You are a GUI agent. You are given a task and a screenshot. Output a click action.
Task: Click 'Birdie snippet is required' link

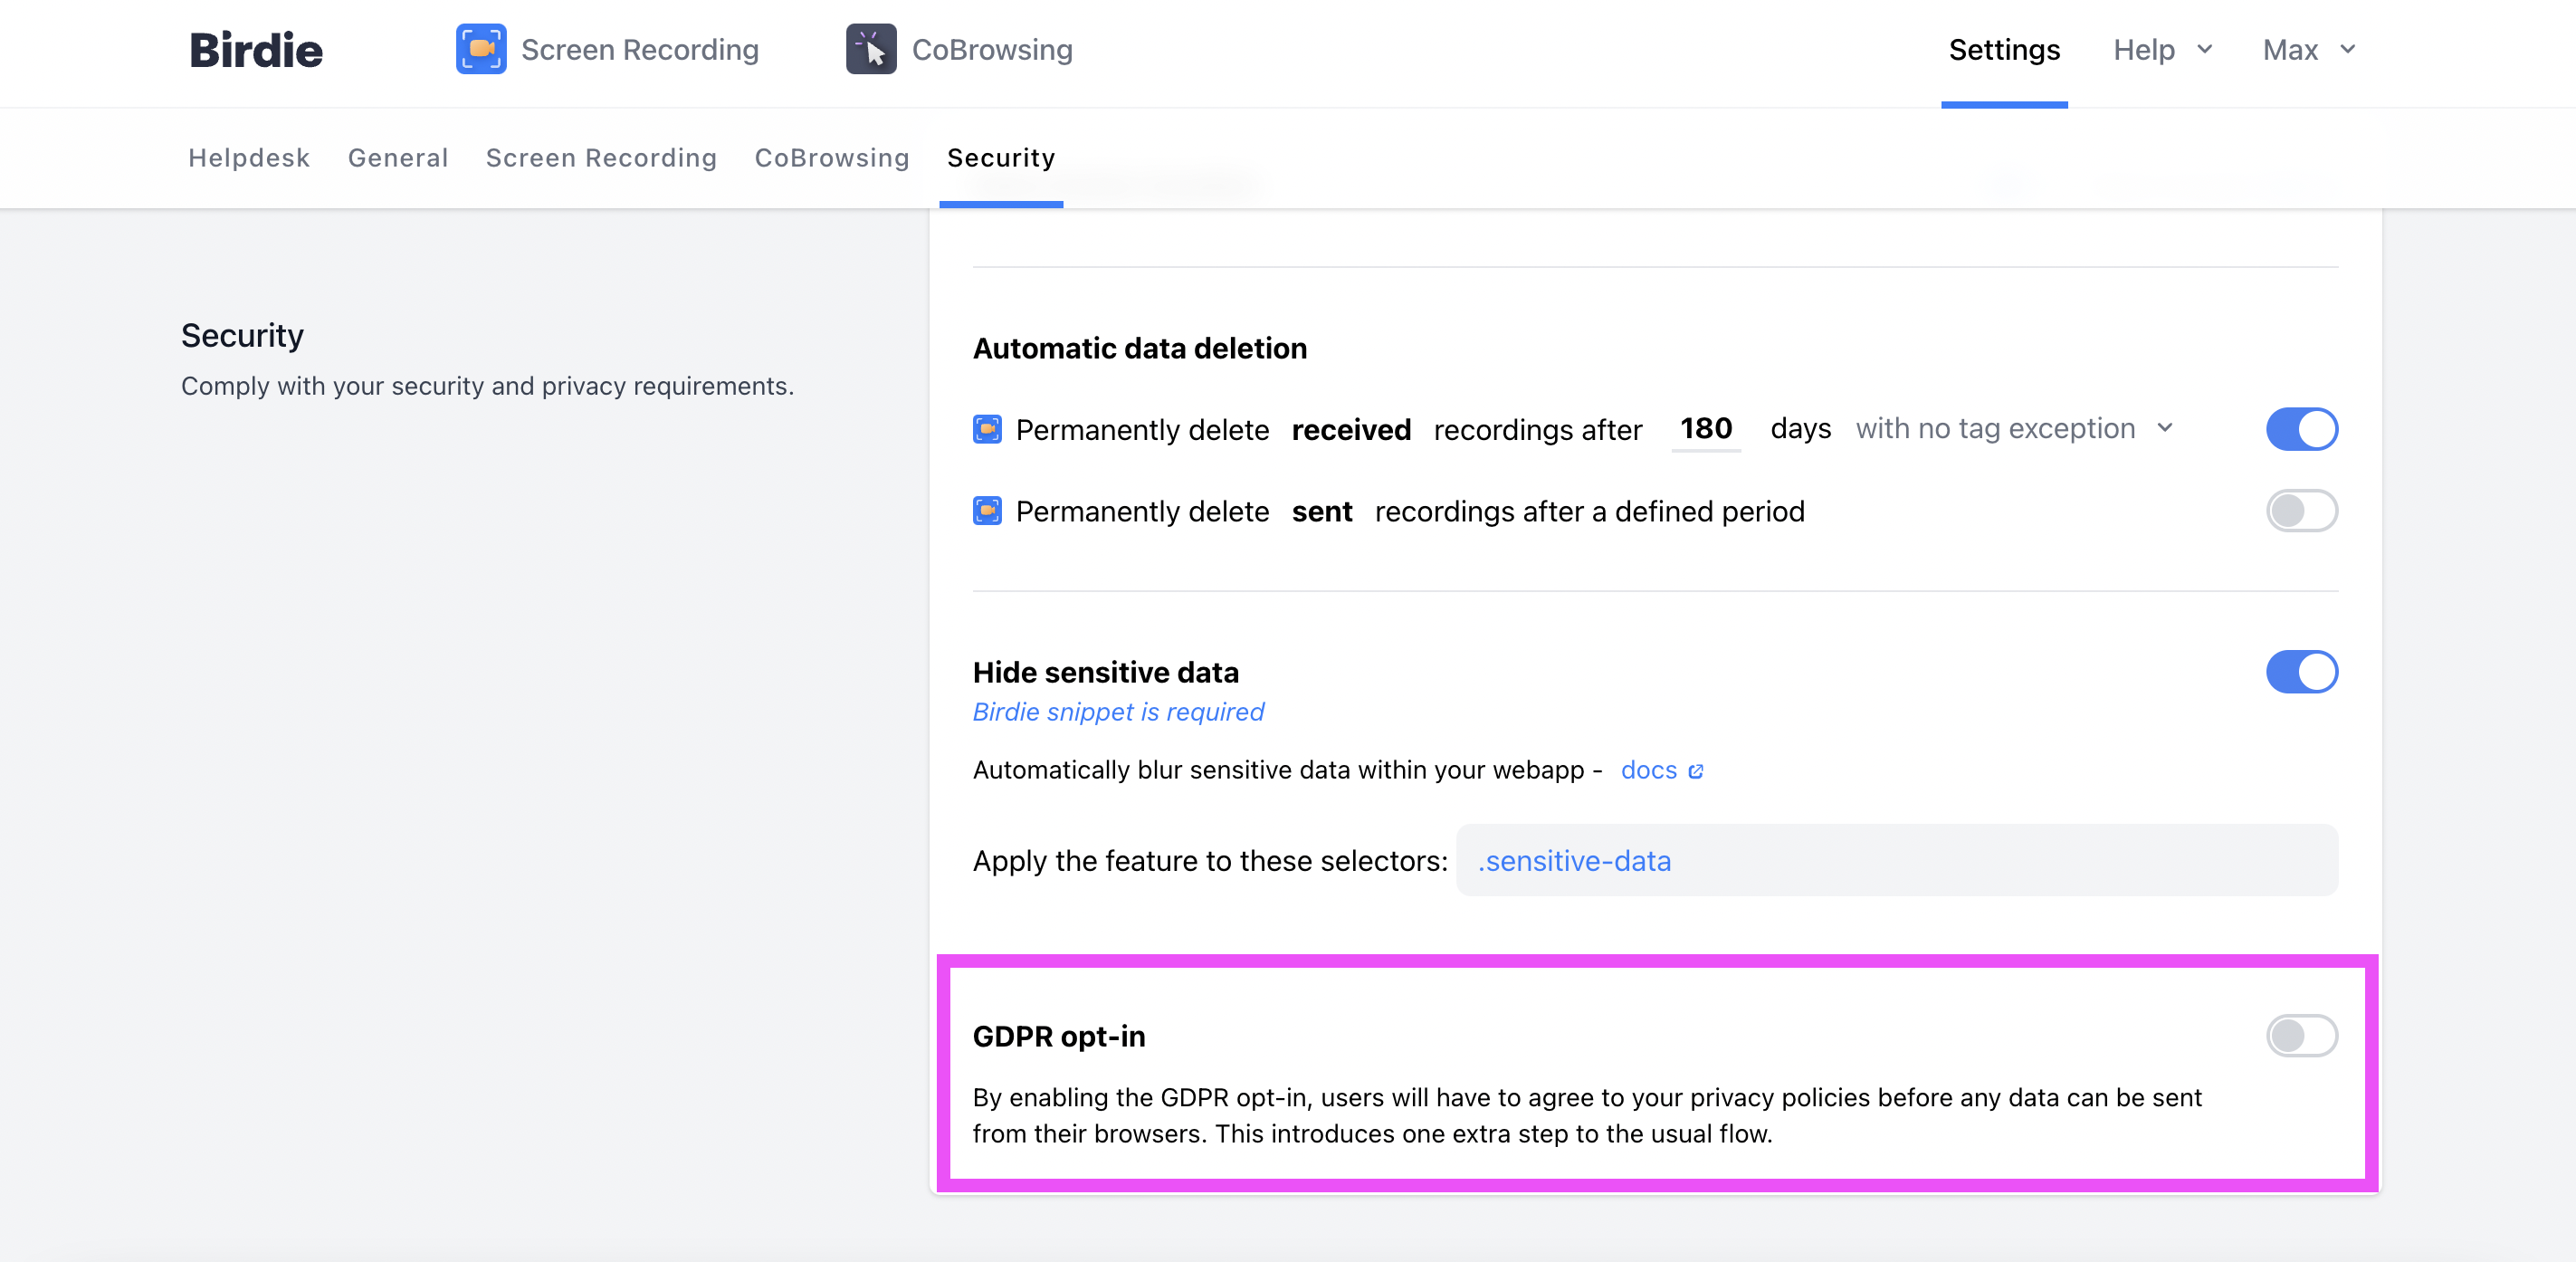[1118, 712]
